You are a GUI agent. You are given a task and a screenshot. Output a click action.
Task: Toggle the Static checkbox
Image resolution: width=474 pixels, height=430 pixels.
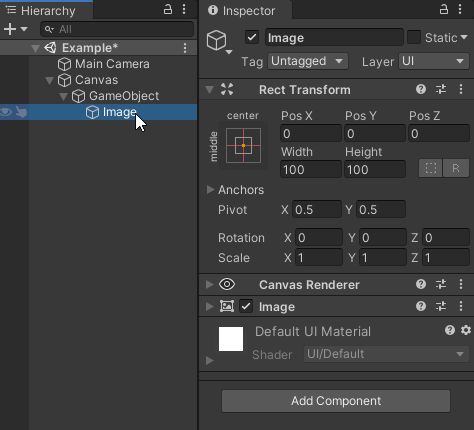click(x=414, y=37)
